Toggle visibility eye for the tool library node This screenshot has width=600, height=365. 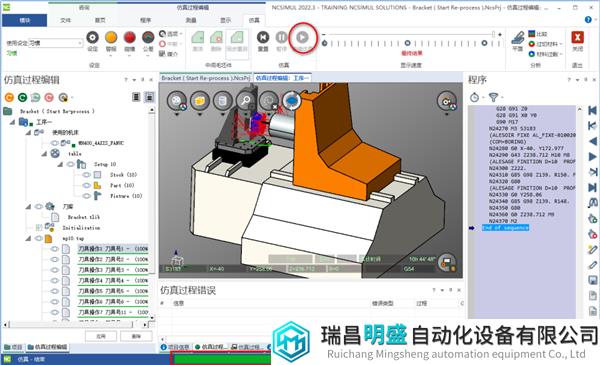(39, 207)
